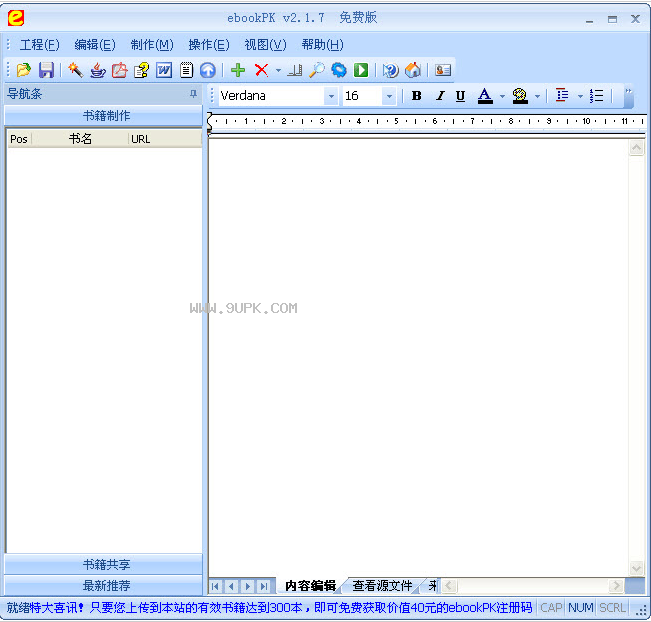Open the 书籍制作 panel section
This screenshot has height=622, width=651.
[103, 115]
